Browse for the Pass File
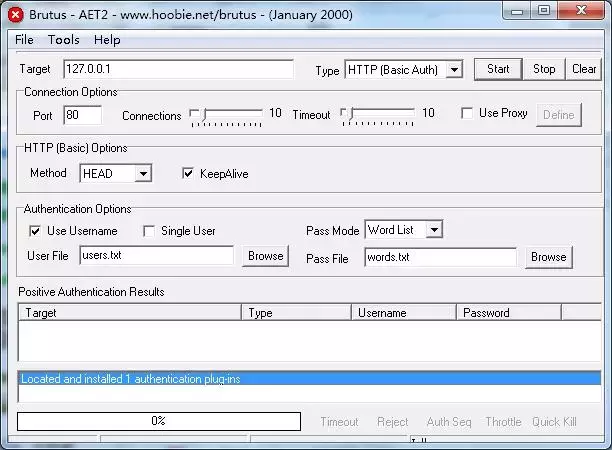 (549, 257)
